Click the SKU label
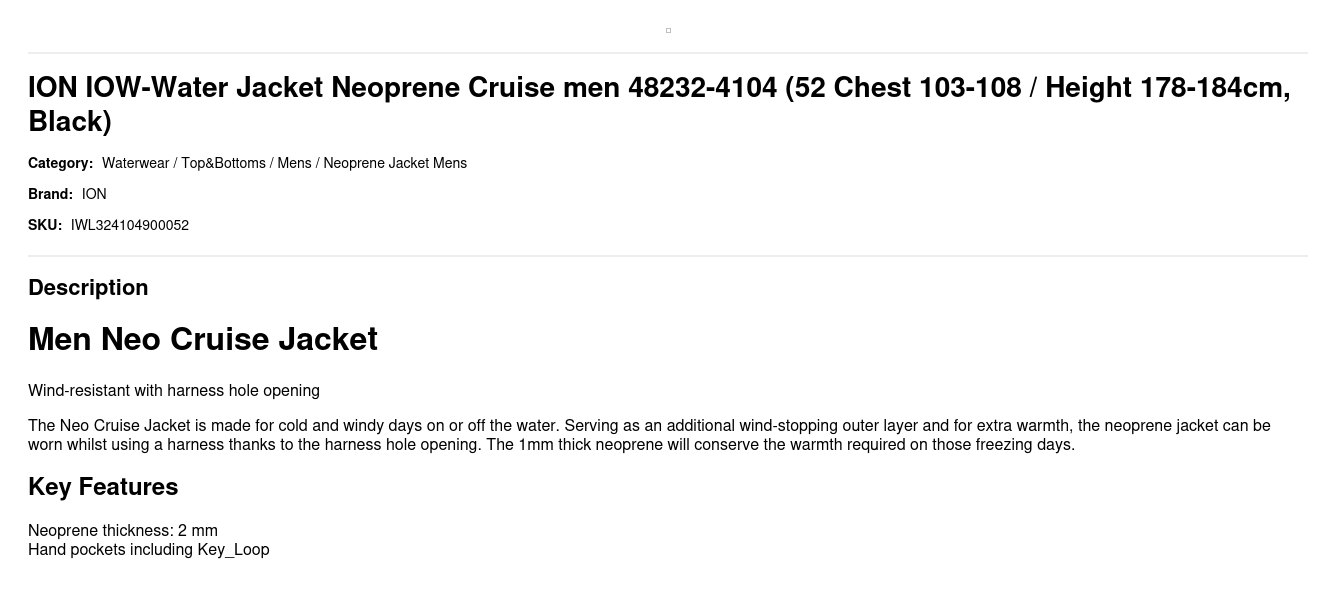This screenshot has height=589, width=1328. click(x=45, y=225)
